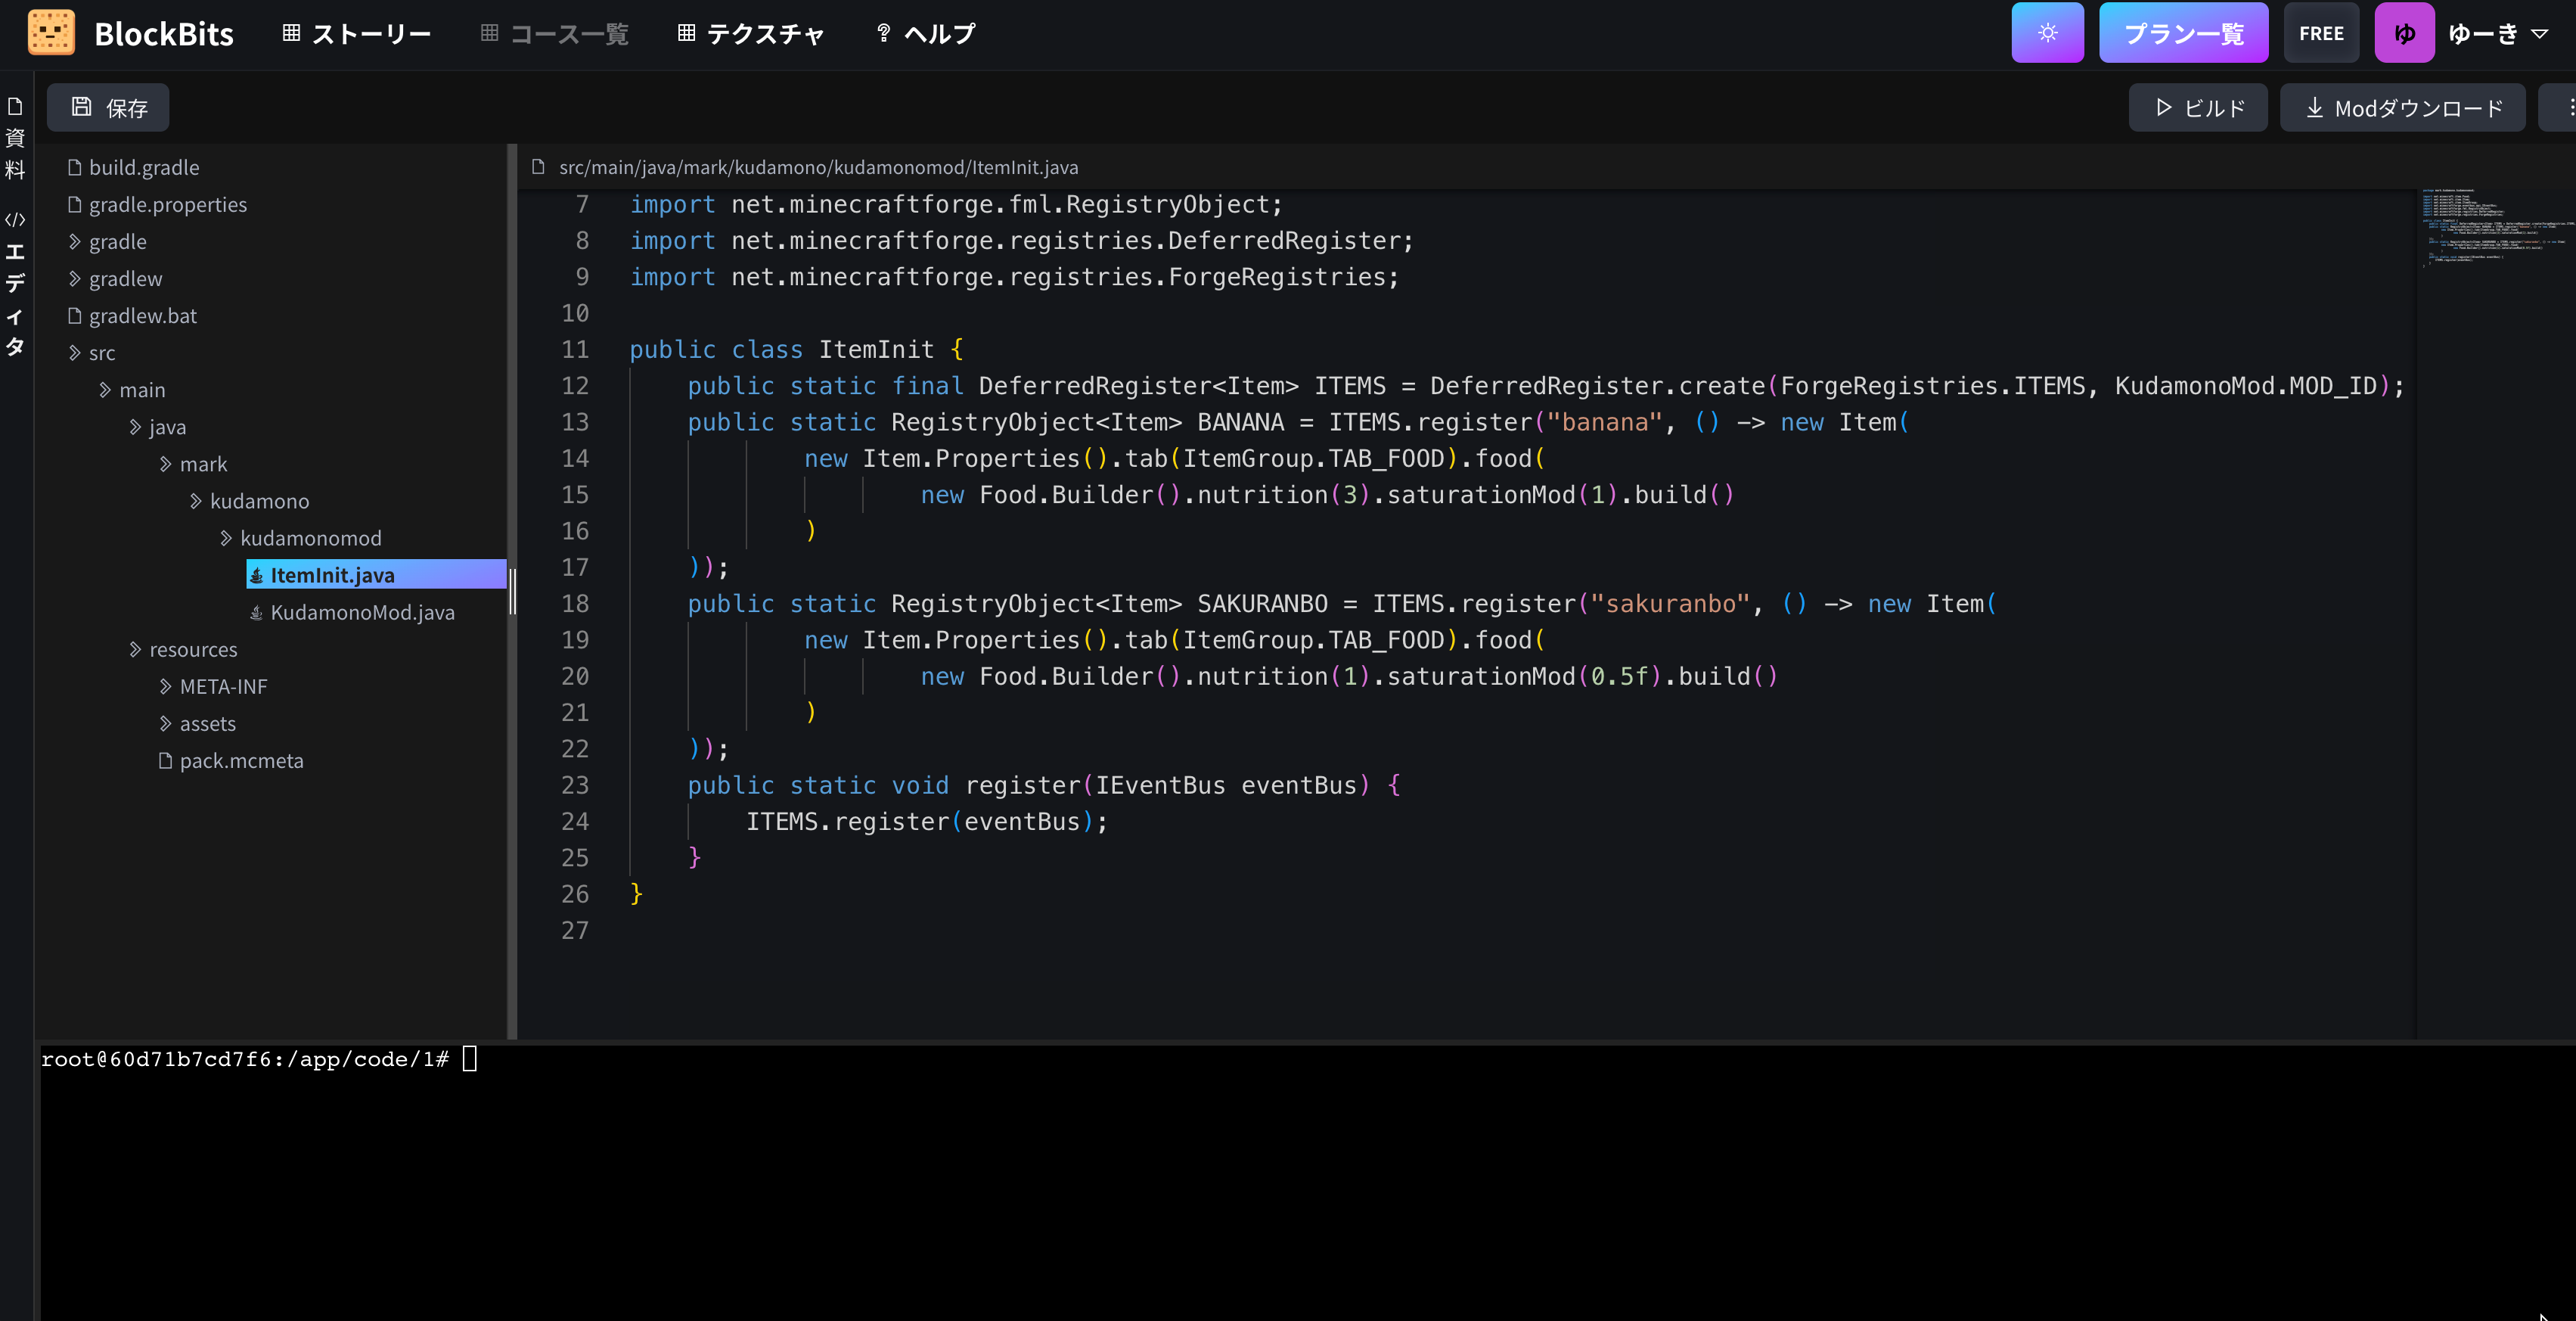Screen dimensions: 2576x1321
Task: Click file icon beside gradle.properties
Action: (x=74, y=204)
